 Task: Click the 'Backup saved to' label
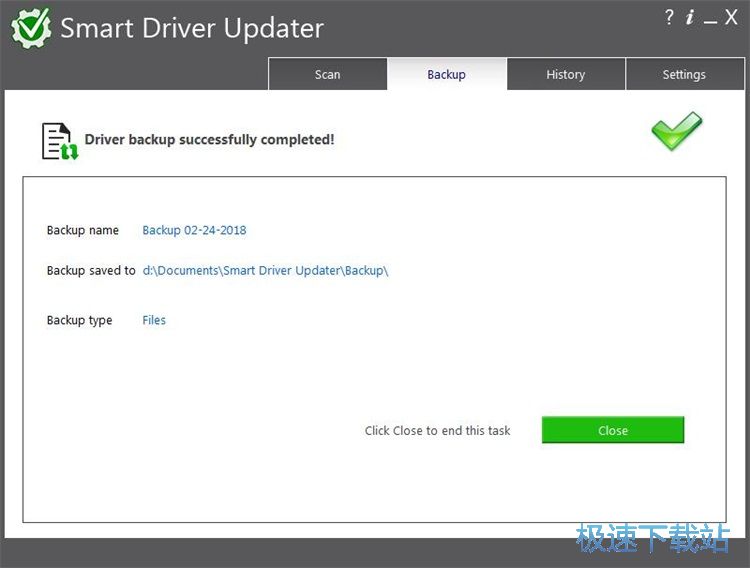click(x=91, y=270)
